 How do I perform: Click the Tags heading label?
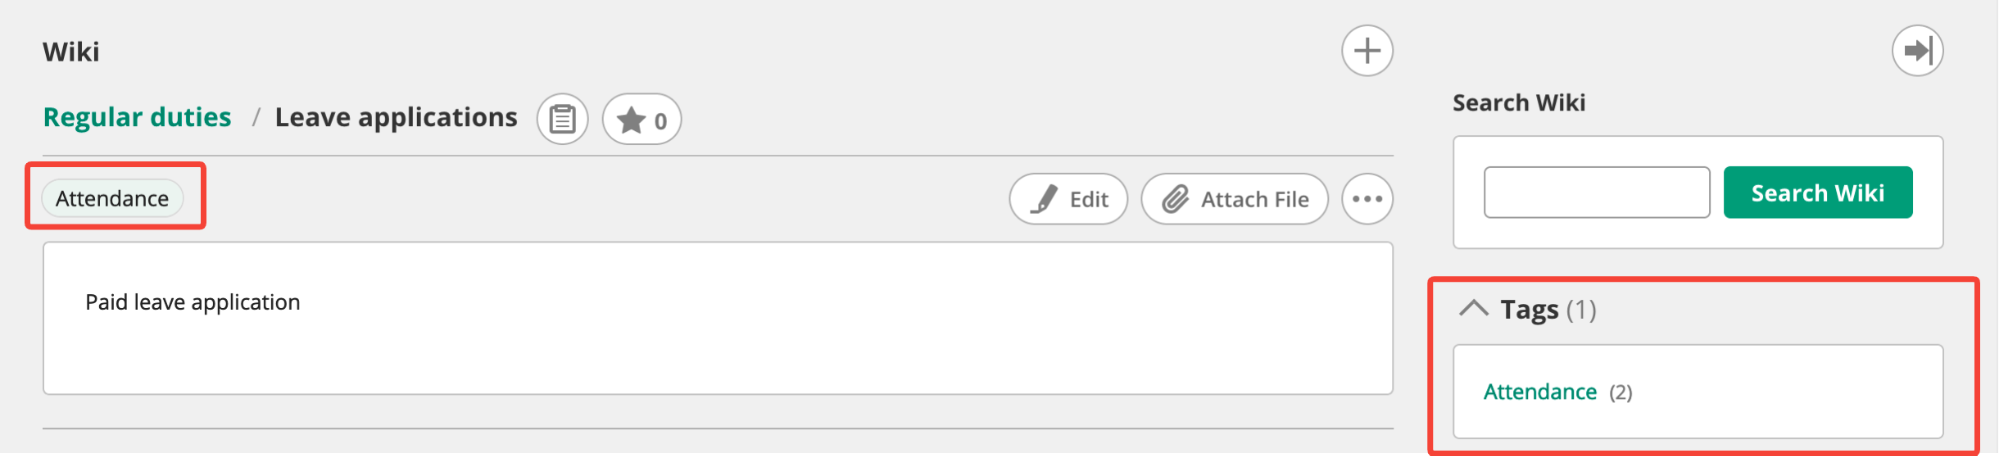point(1529,310)
